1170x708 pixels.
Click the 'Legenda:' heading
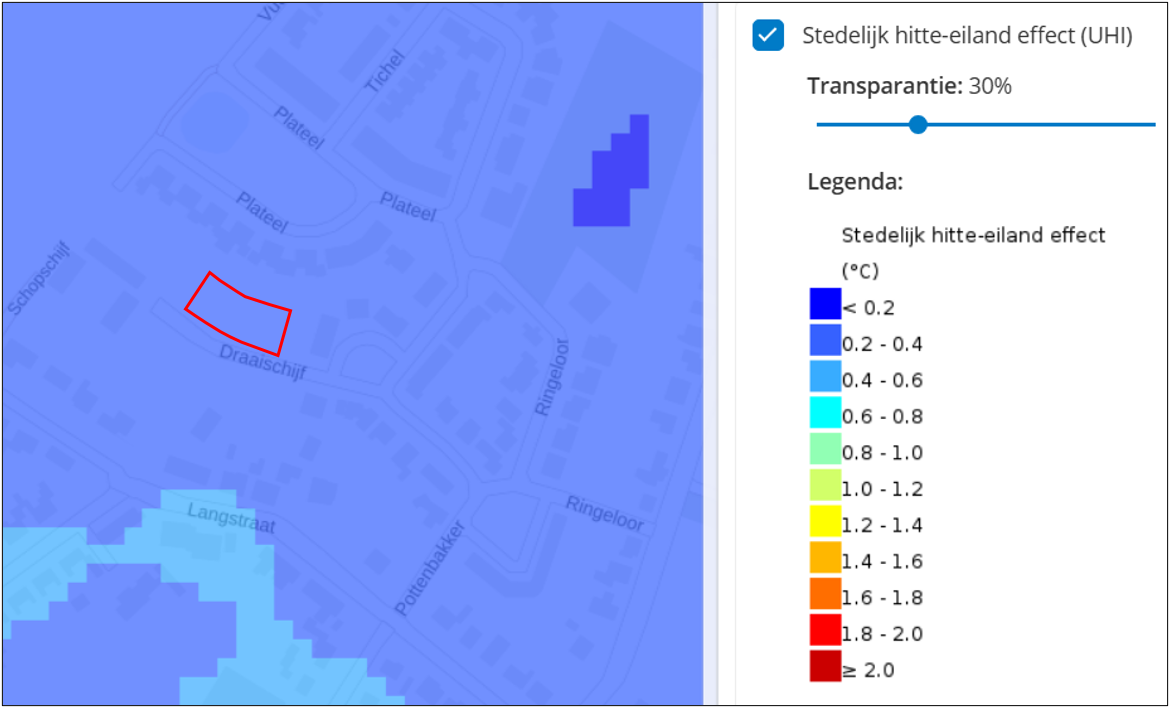[855, 182]
